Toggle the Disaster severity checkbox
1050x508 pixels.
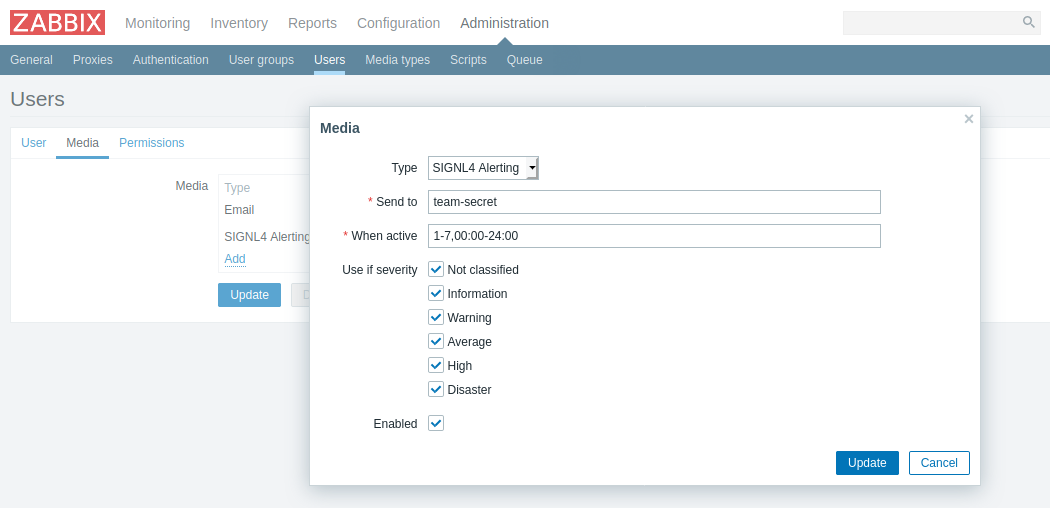[x=436, y=389]
